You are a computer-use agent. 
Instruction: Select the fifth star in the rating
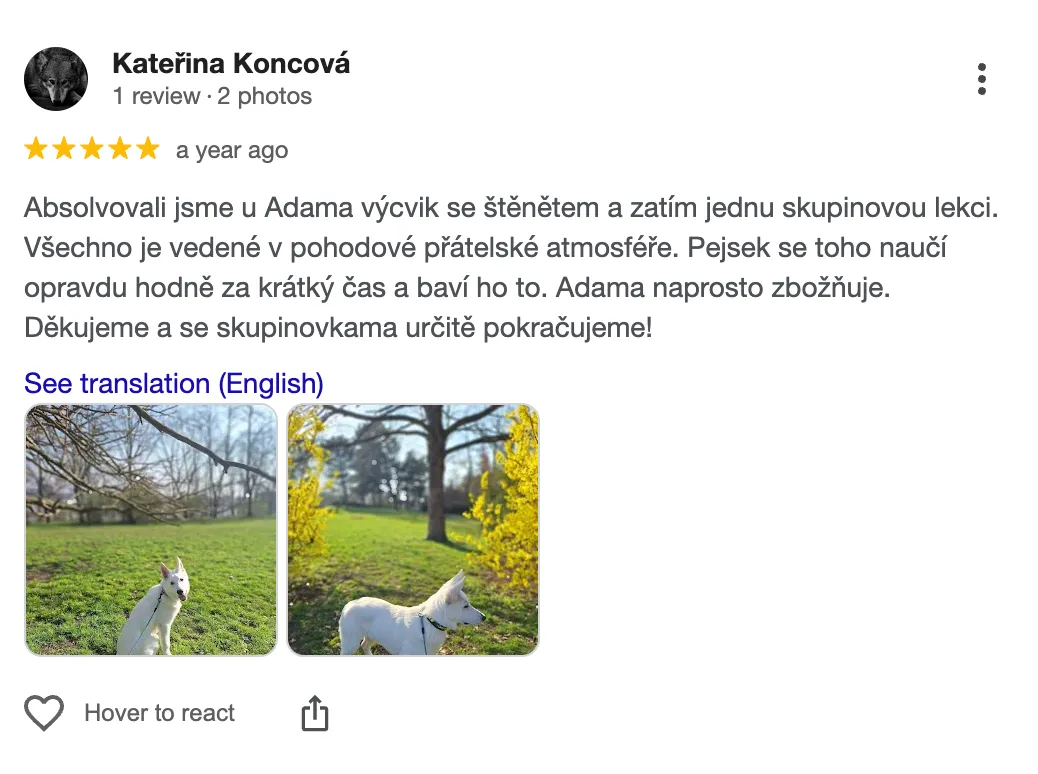(x=147, y=148)
